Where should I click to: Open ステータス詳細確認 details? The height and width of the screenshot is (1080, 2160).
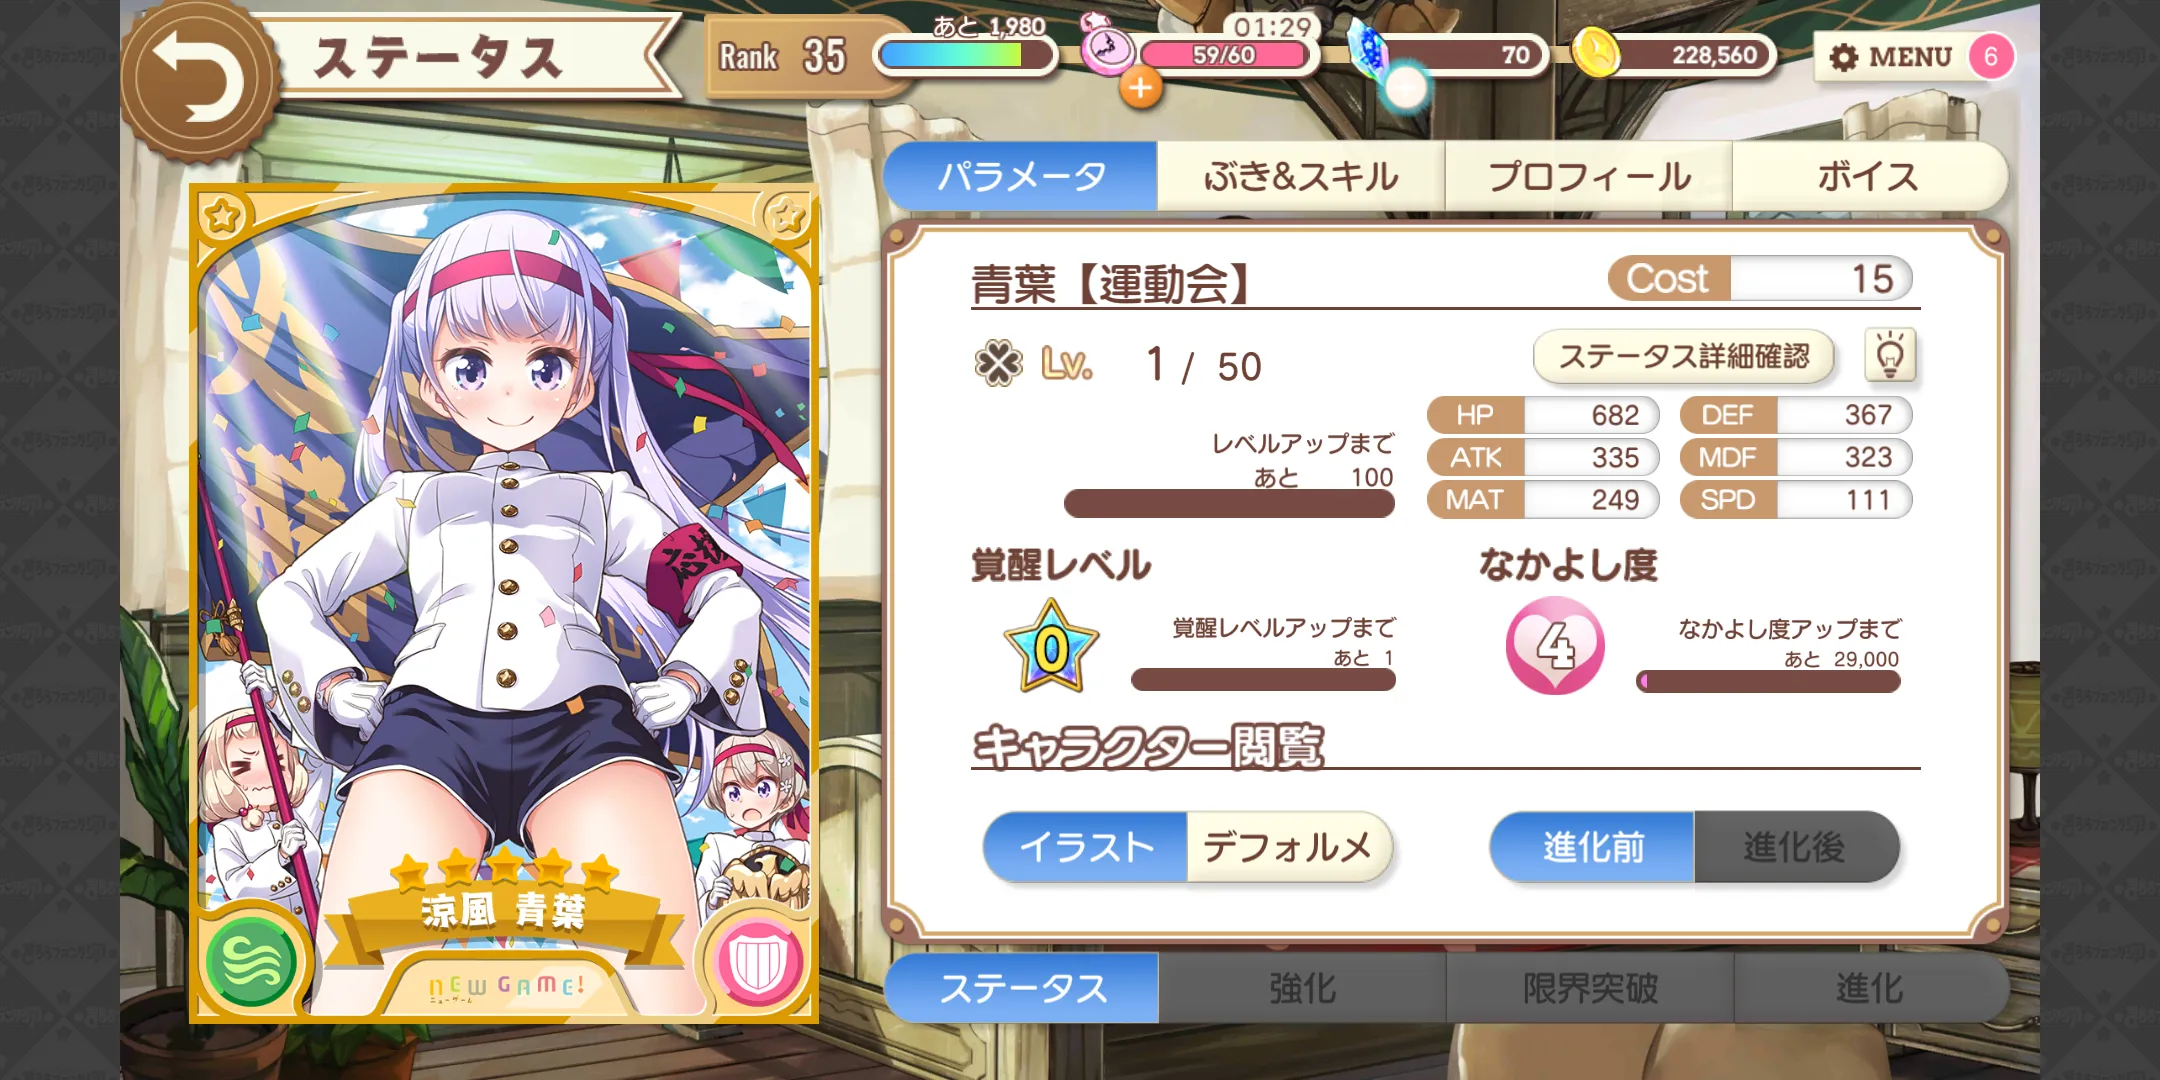coord(1684,356)
